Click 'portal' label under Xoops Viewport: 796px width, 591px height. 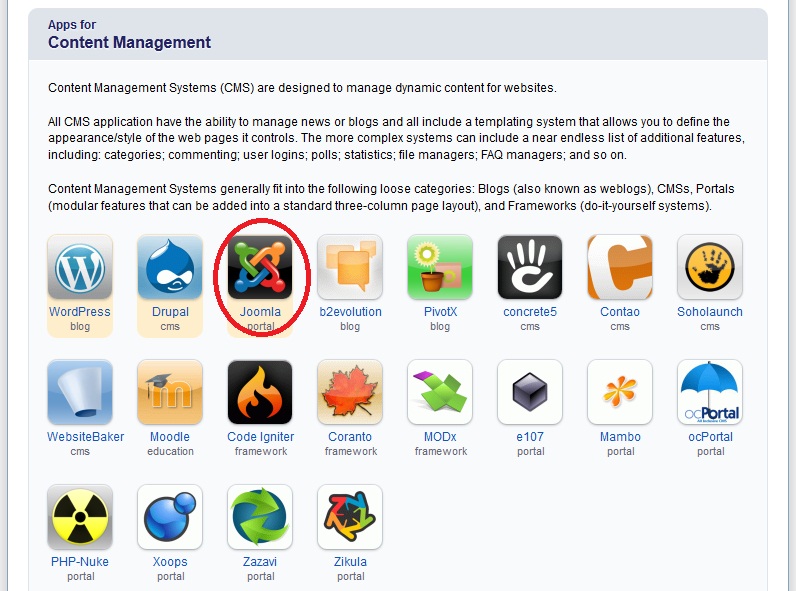tap(171, 576)
